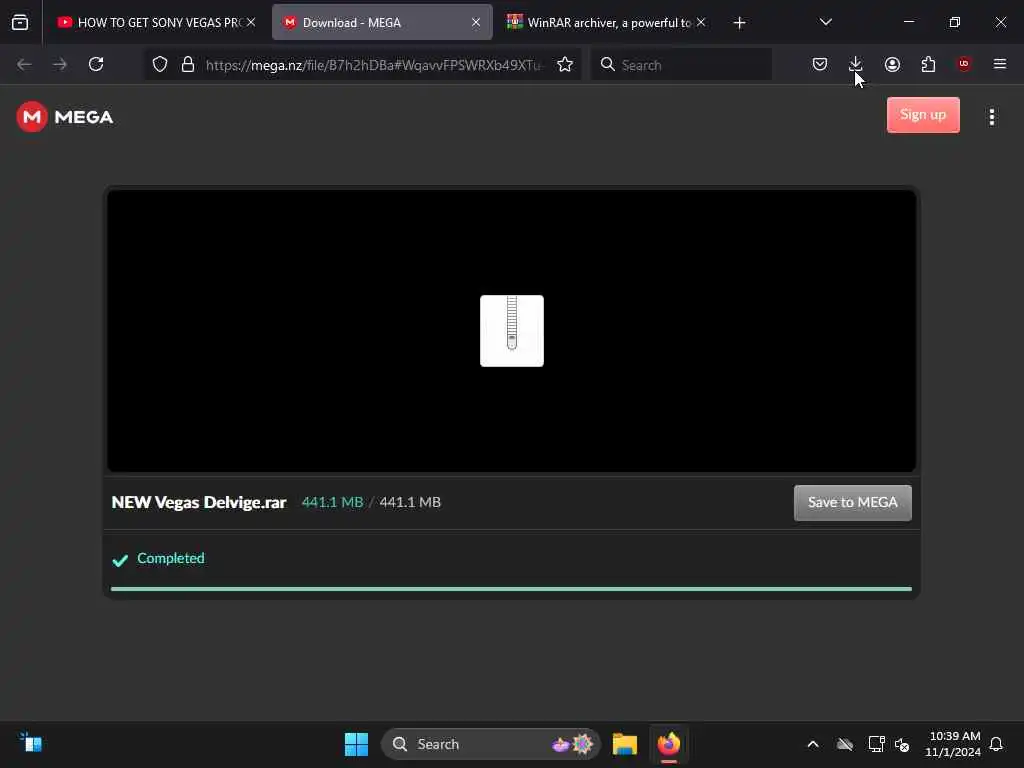The width and height of the screenshot is (1024, 768).
Task: View site security padlock details
Action: (x=188, y=64)
